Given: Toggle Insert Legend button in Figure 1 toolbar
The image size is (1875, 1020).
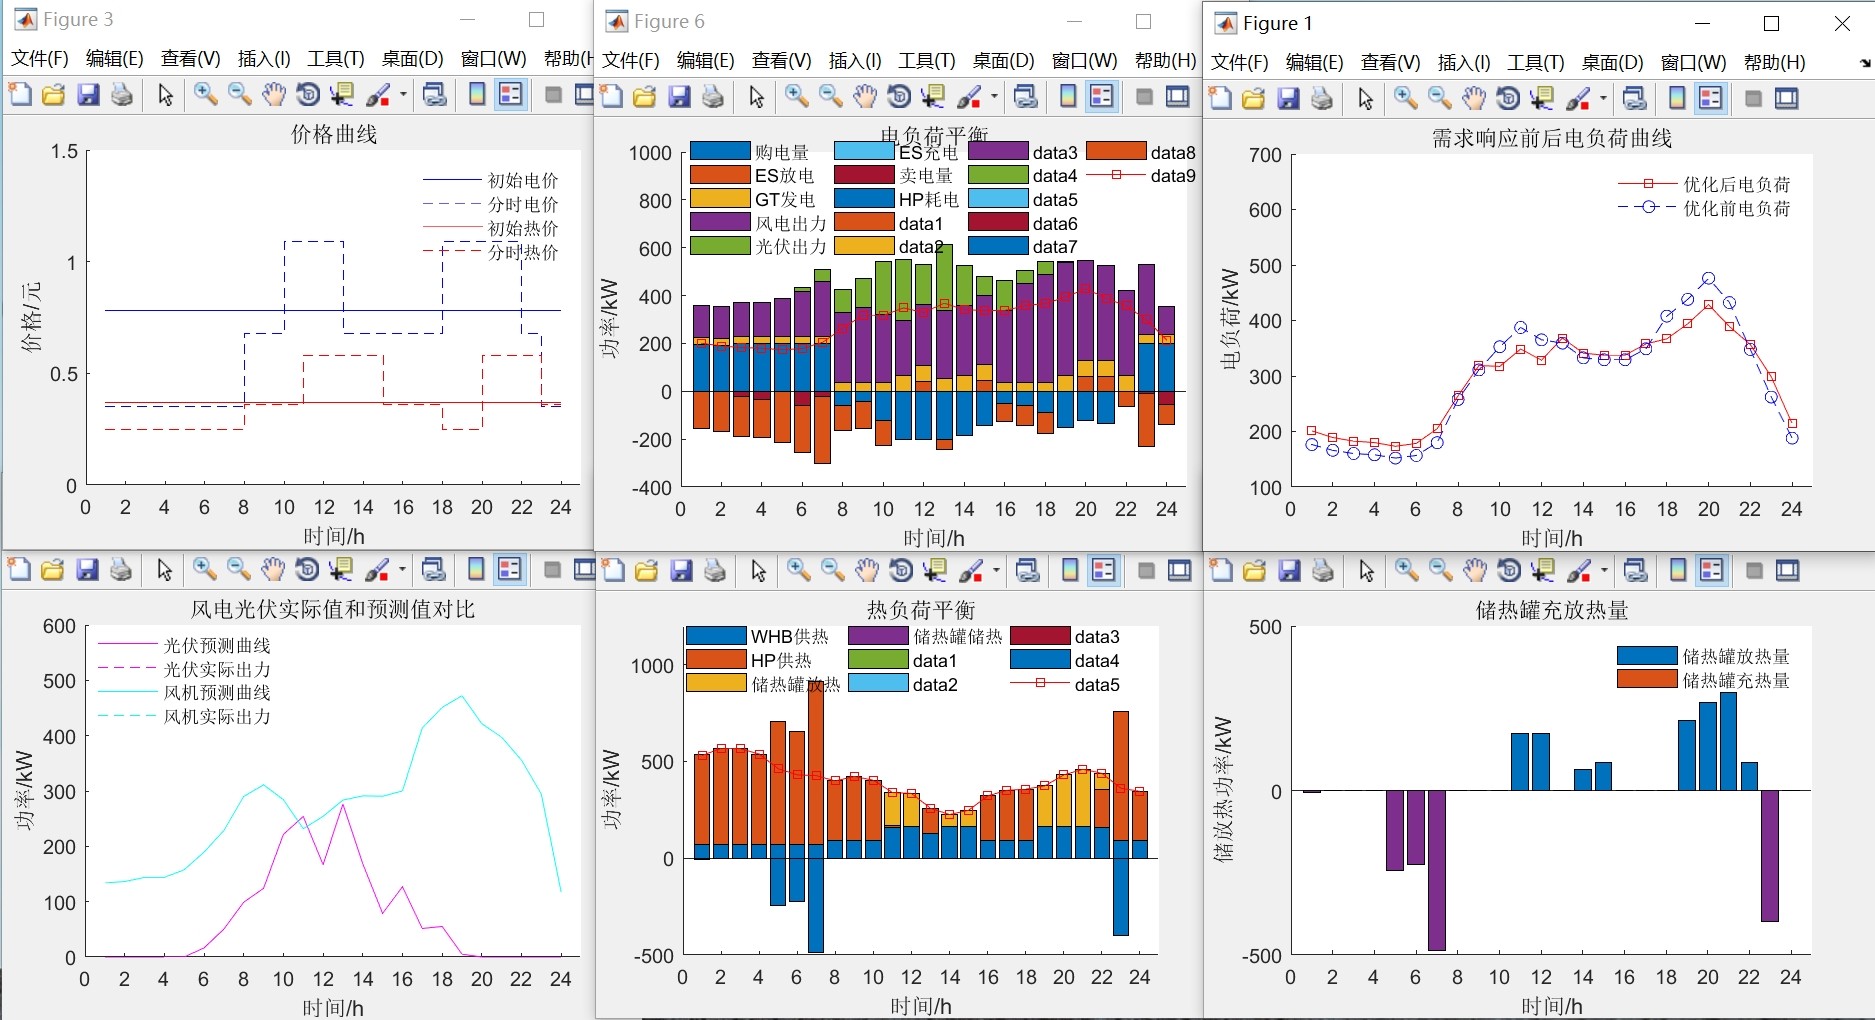Looking at the screenshot, I should click(x=1711, y=98).
